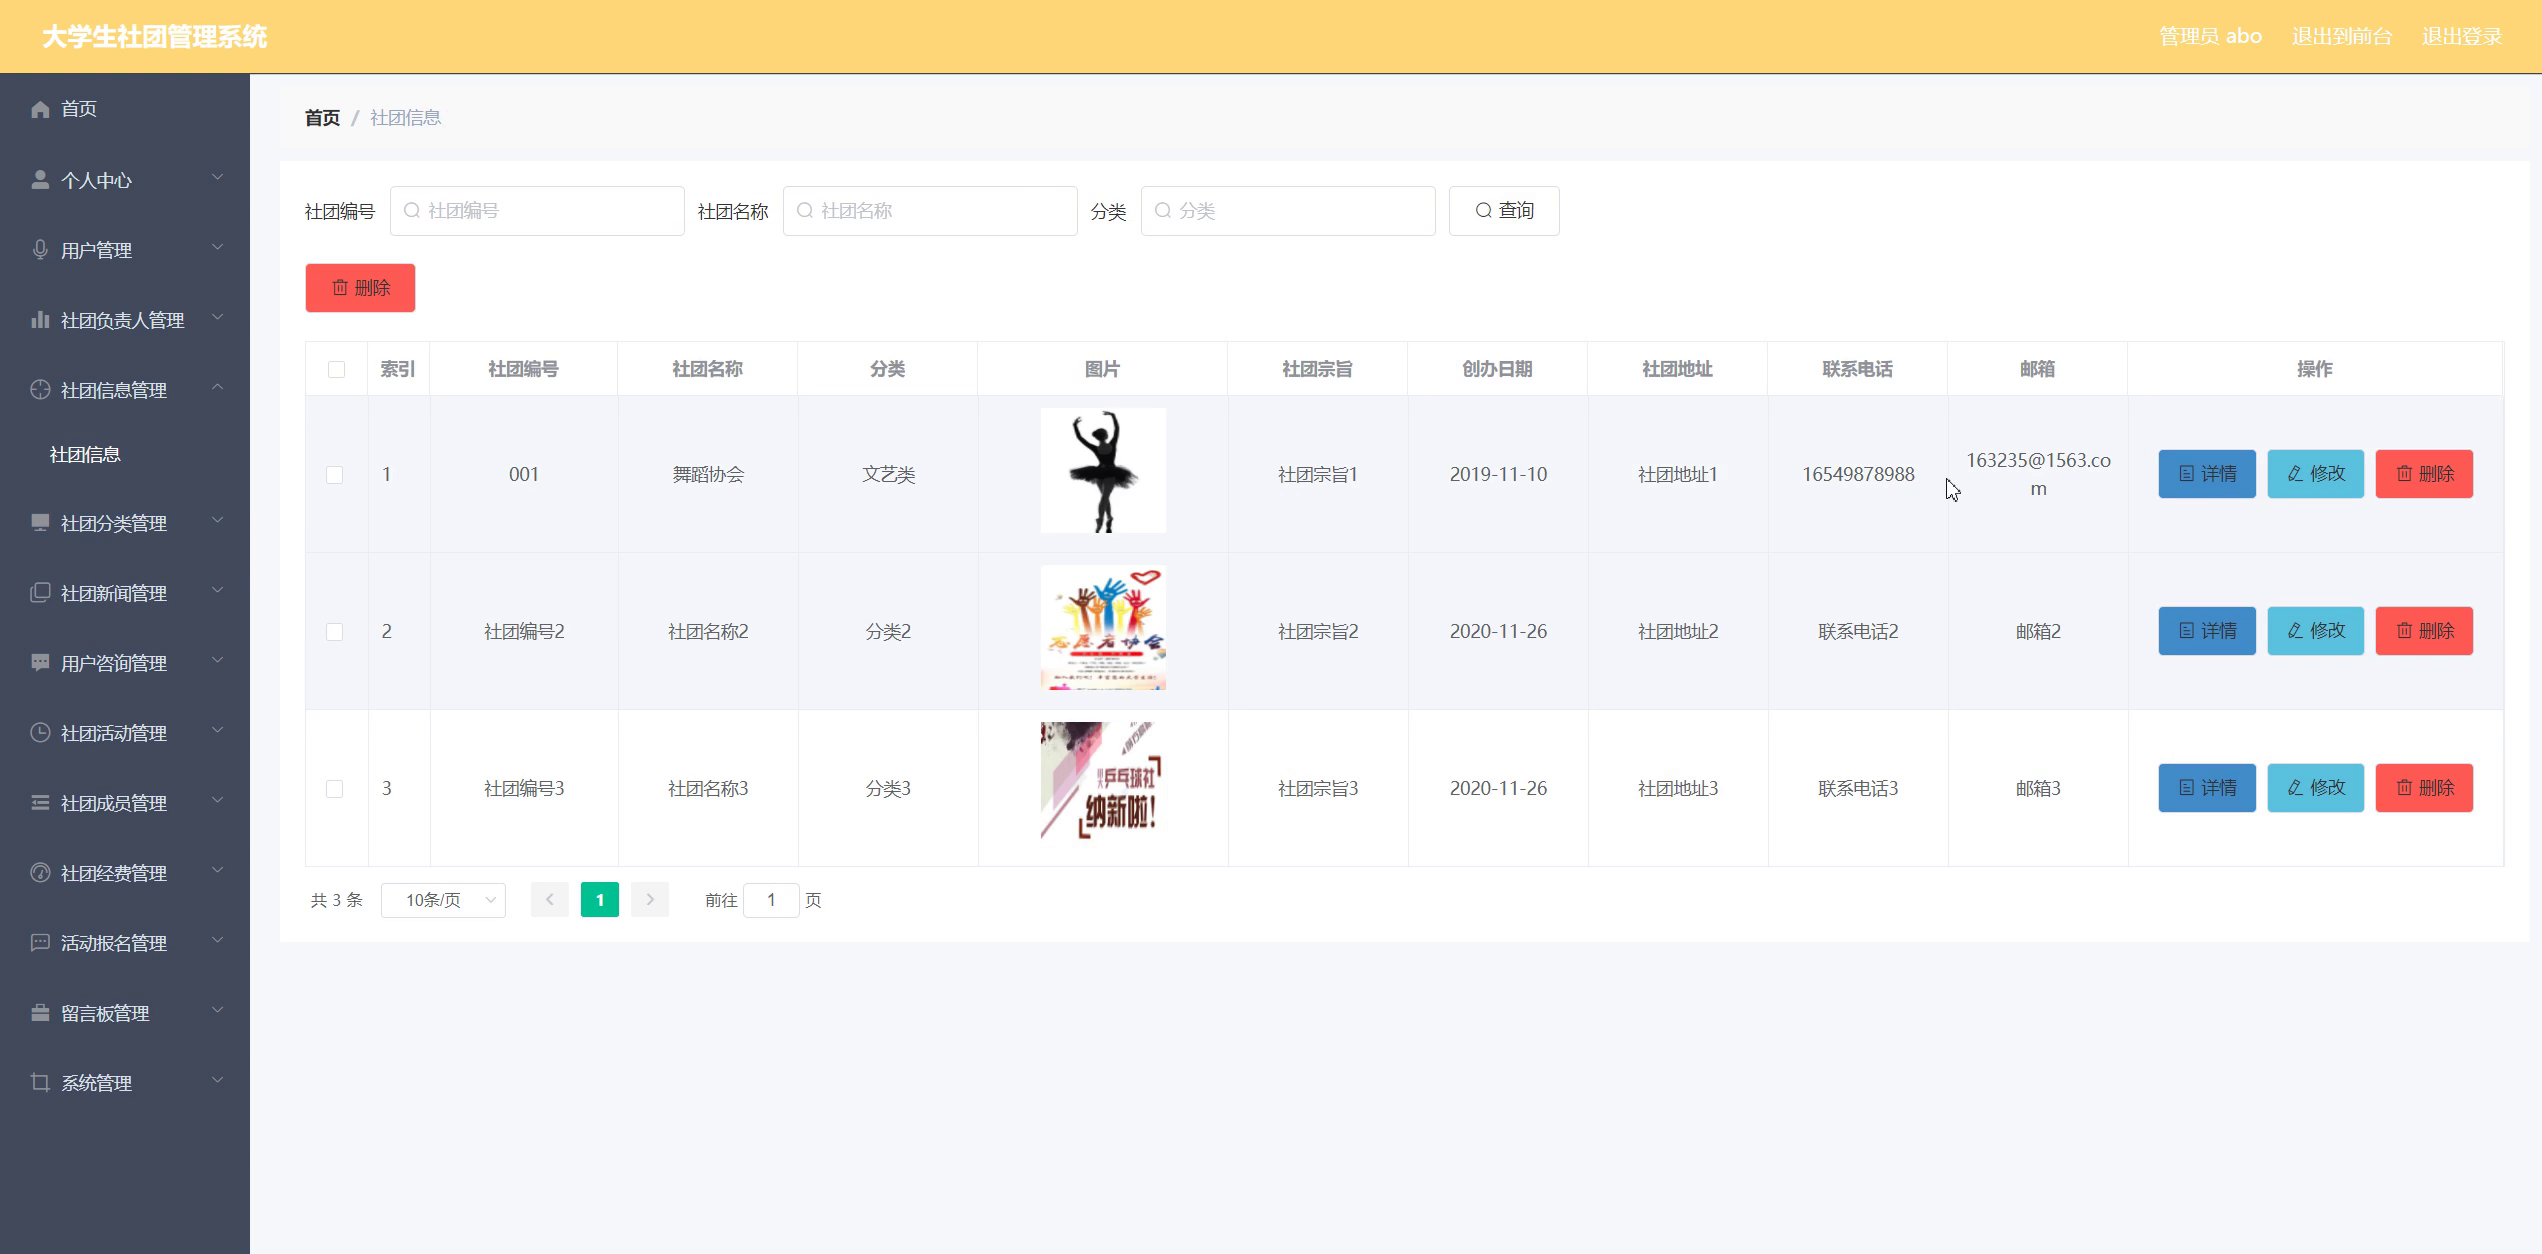
Task: Click the briefcase icon next to 留言板管理
Action: pyautogui.click(x=40, y=1013)
